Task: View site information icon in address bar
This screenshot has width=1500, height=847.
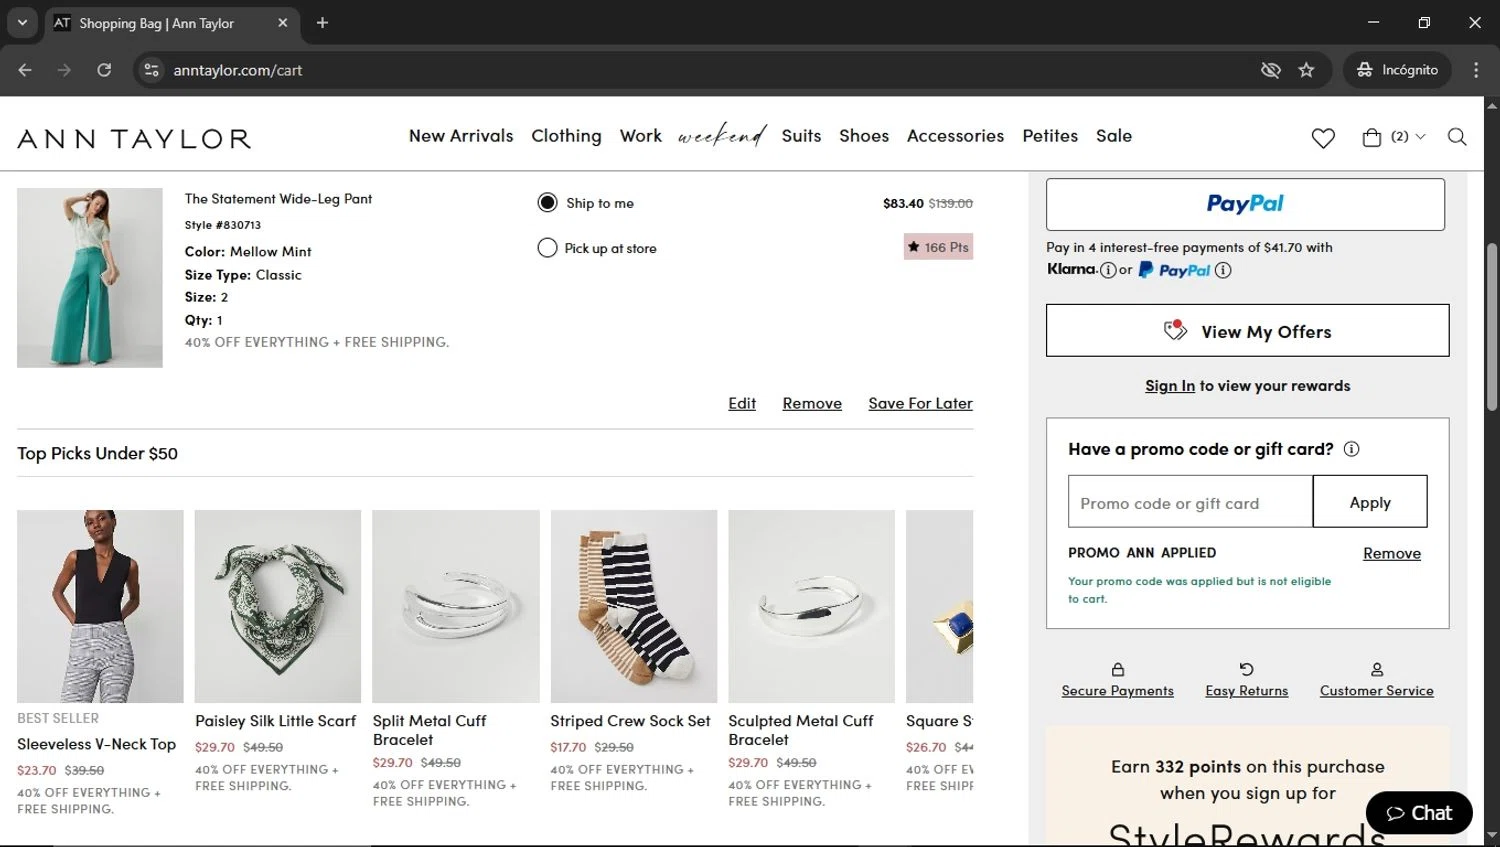Action: (152, 70)
